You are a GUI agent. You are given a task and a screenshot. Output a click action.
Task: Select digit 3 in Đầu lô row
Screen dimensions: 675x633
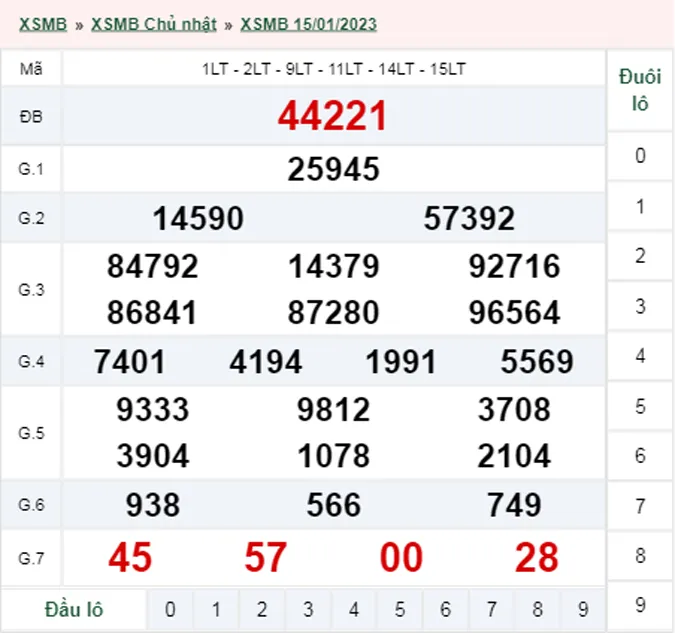pyautogui.click(x=308, y=609)
